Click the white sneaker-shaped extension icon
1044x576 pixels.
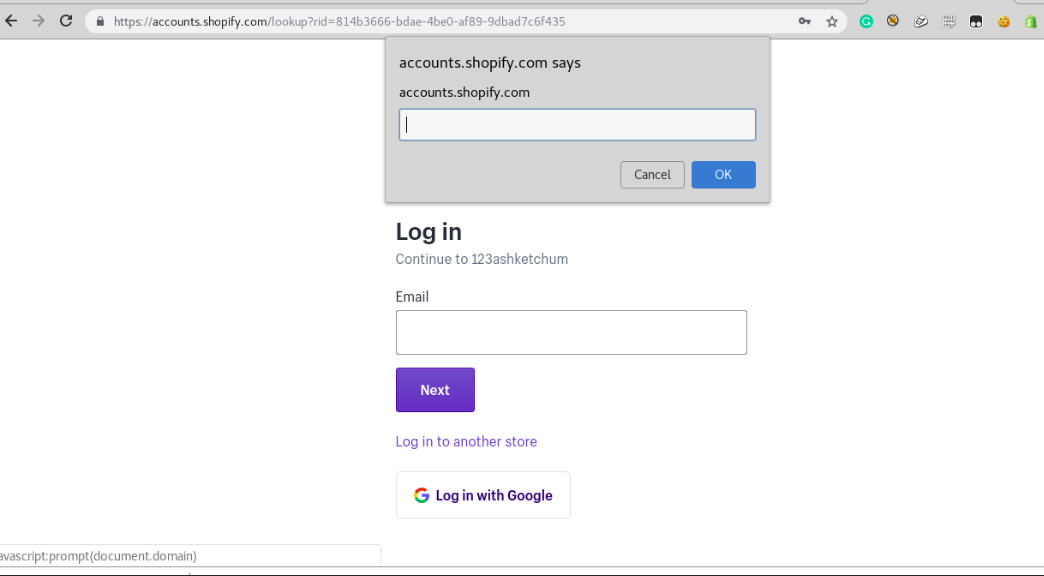point(921,21)
